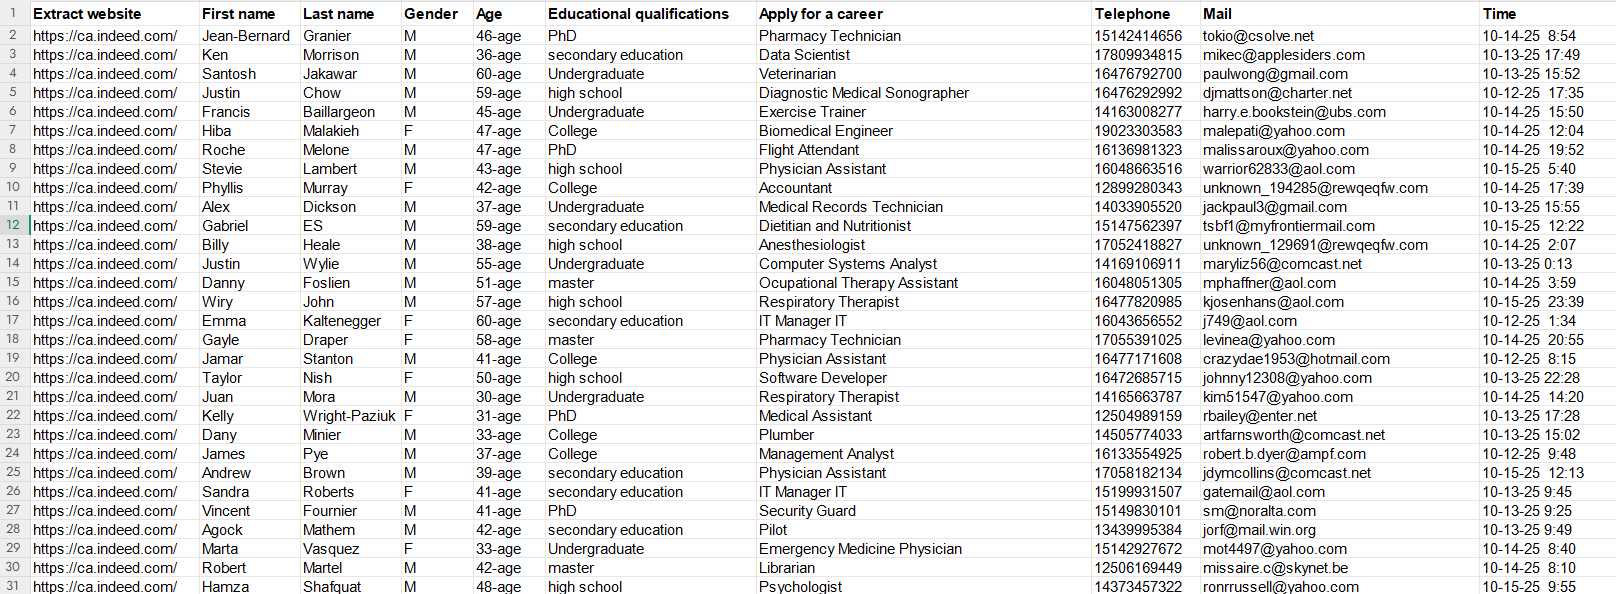This screenshot has height=594, width=1616.
Task: Click the email tokio@csolve.net
Action: (x=1259, y=36)
